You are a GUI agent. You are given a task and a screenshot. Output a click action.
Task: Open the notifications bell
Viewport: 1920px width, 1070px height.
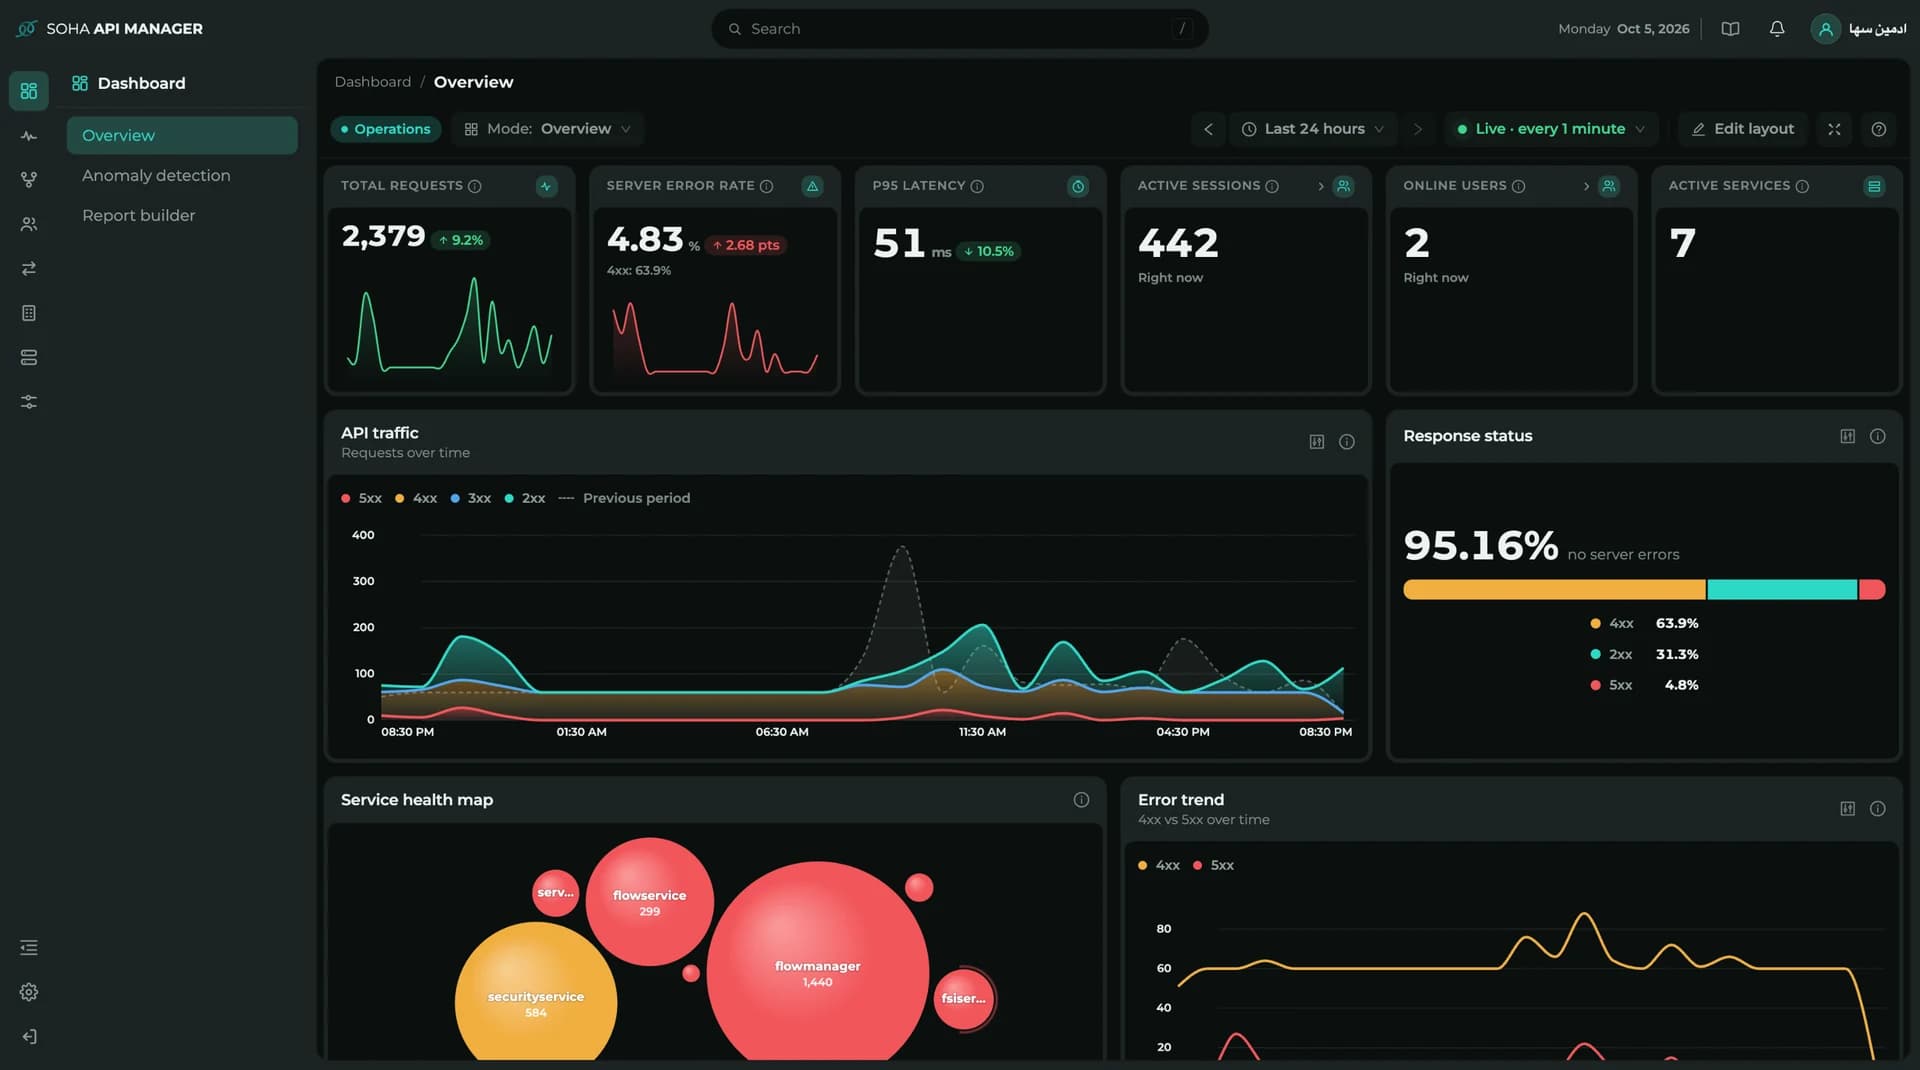(x=1777, y=29)
